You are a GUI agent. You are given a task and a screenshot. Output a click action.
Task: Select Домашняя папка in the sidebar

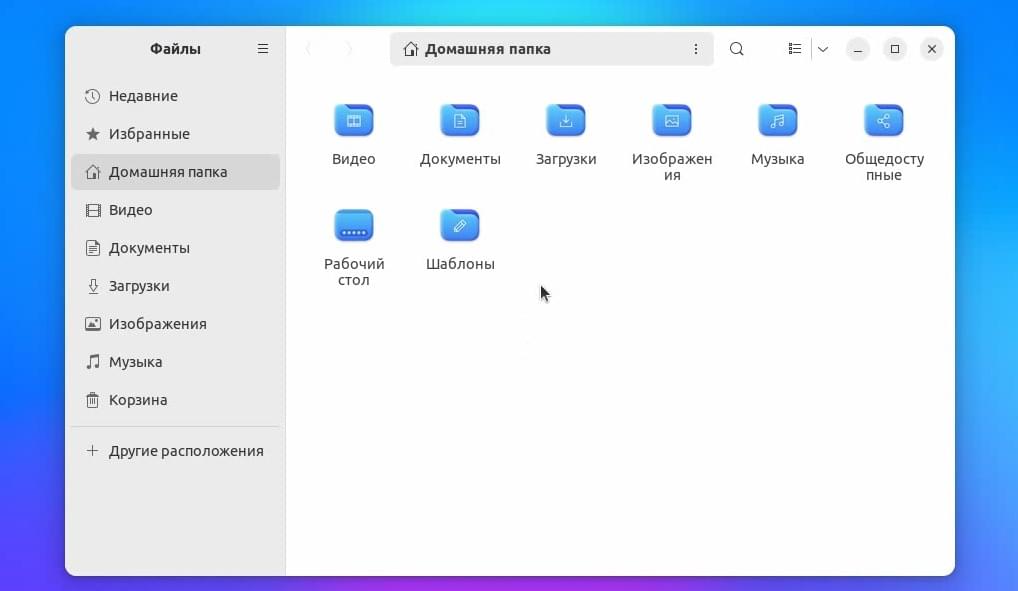click(175, 172)
